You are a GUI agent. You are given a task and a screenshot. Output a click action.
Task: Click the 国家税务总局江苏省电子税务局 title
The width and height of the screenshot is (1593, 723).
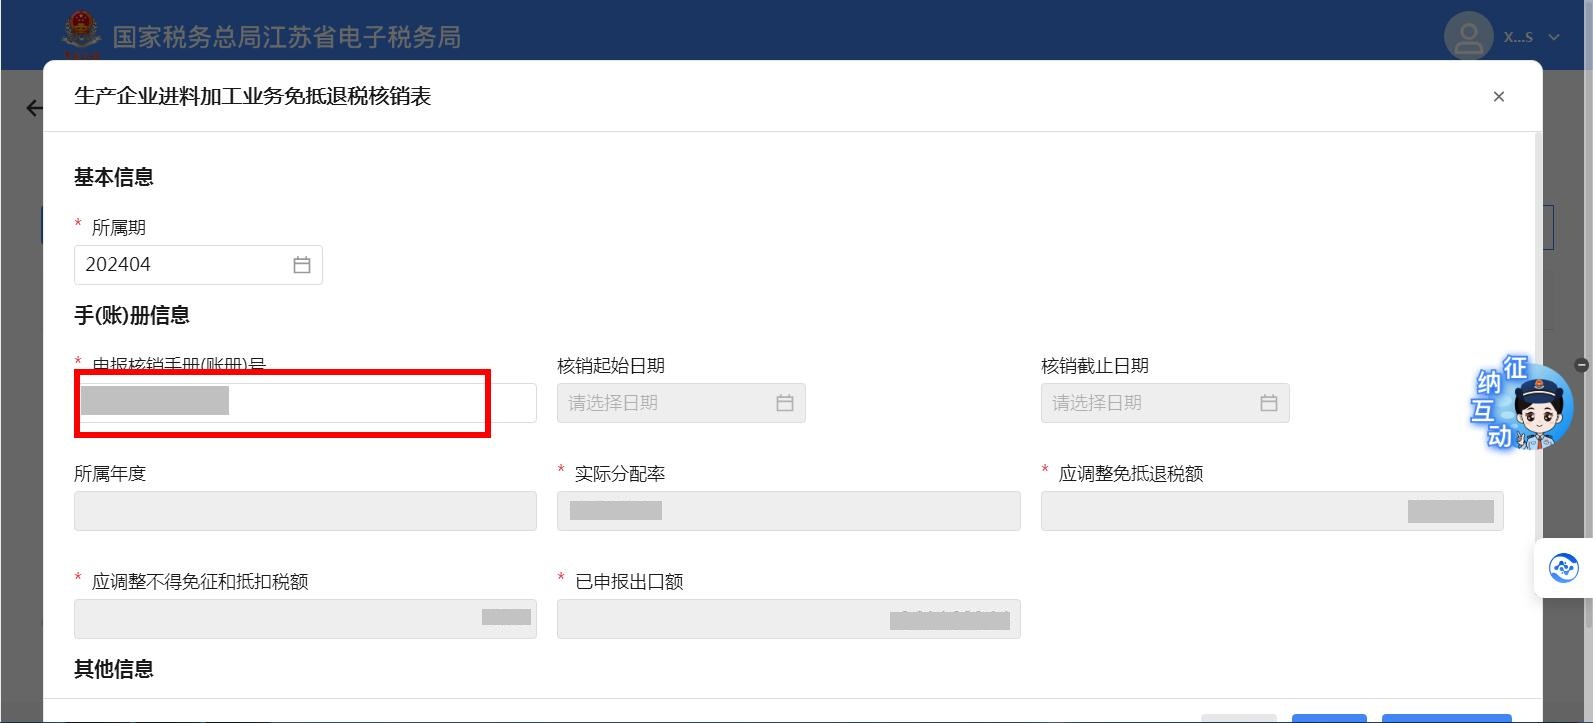[286, 37]
